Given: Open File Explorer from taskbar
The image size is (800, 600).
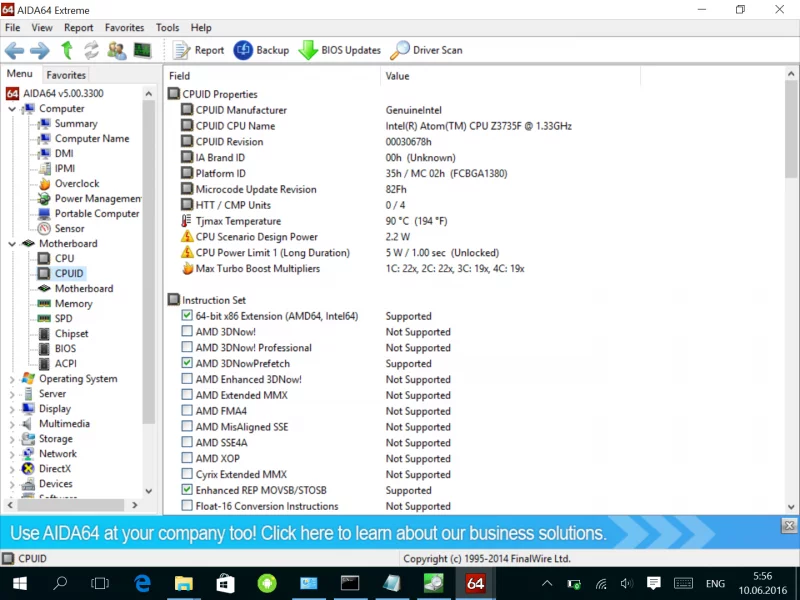Looking at the screenshot, I should tap(184, 583).
